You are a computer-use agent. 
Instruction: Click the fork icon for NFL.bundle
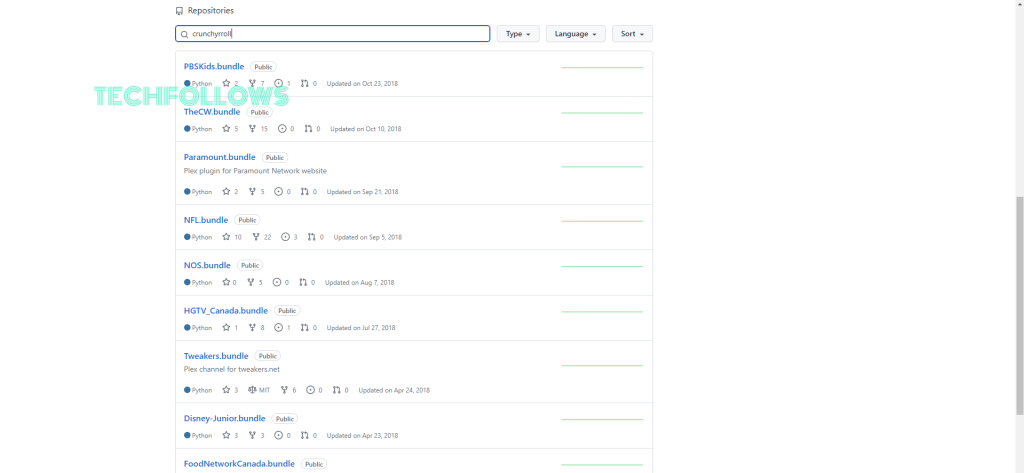255,237
